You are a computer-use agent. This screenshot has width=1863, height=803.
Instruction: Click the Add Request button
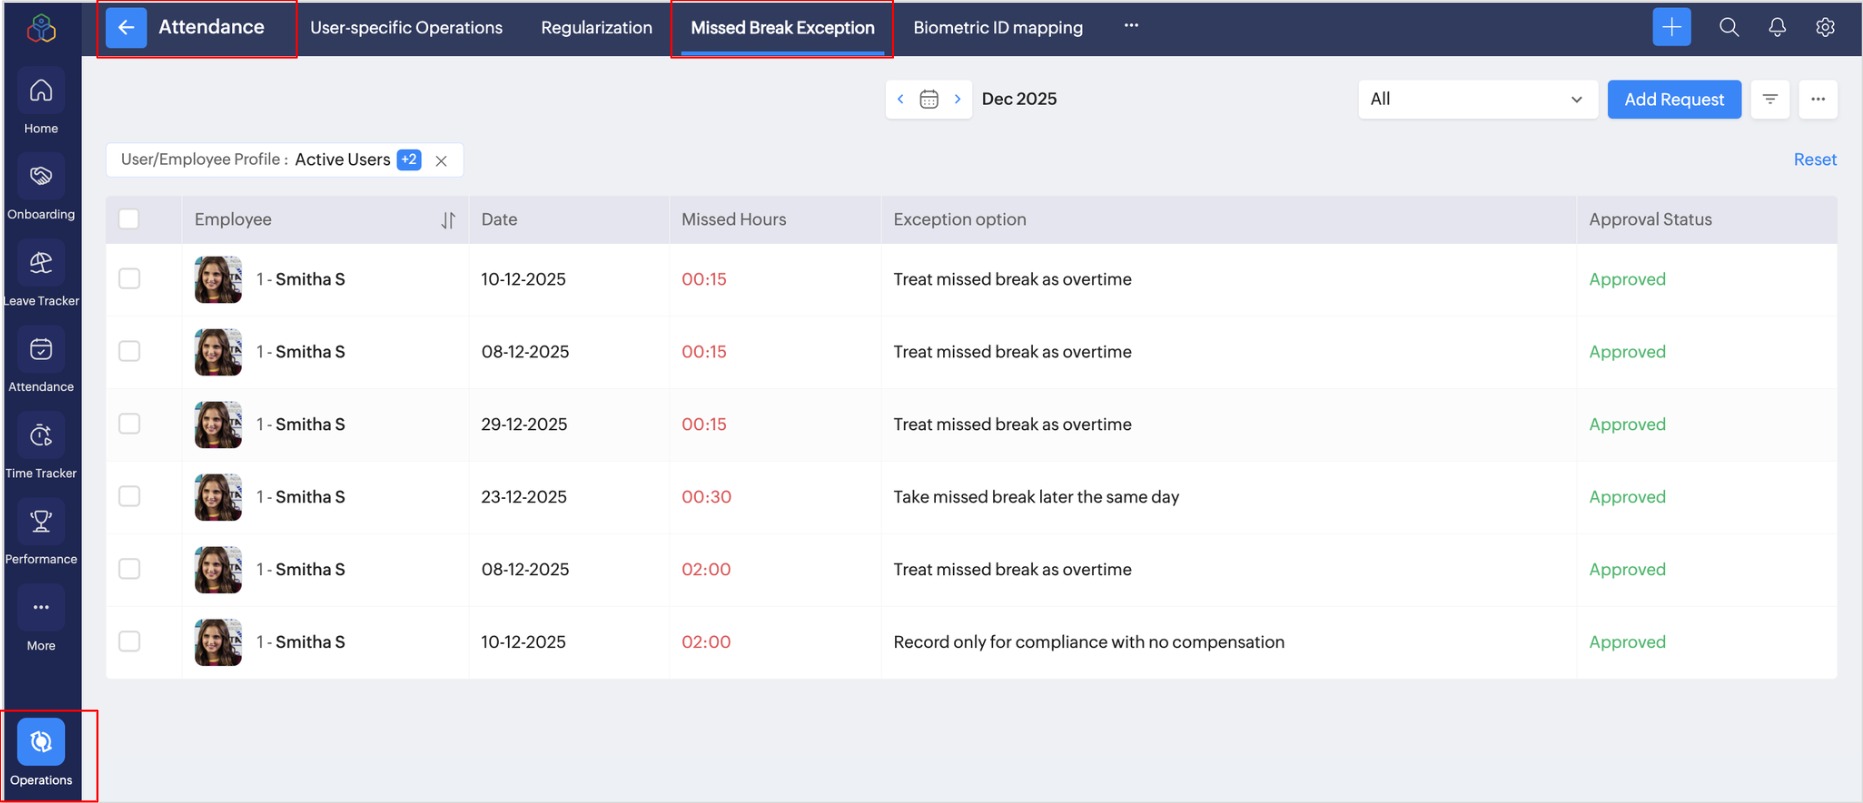(1673, 99)
